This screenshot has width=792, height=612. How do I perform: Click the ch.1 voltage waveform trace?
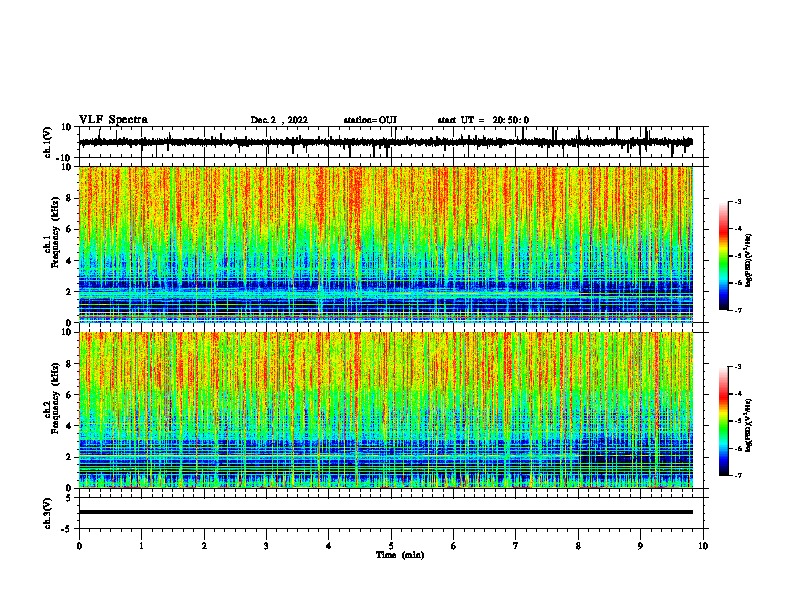386,142
